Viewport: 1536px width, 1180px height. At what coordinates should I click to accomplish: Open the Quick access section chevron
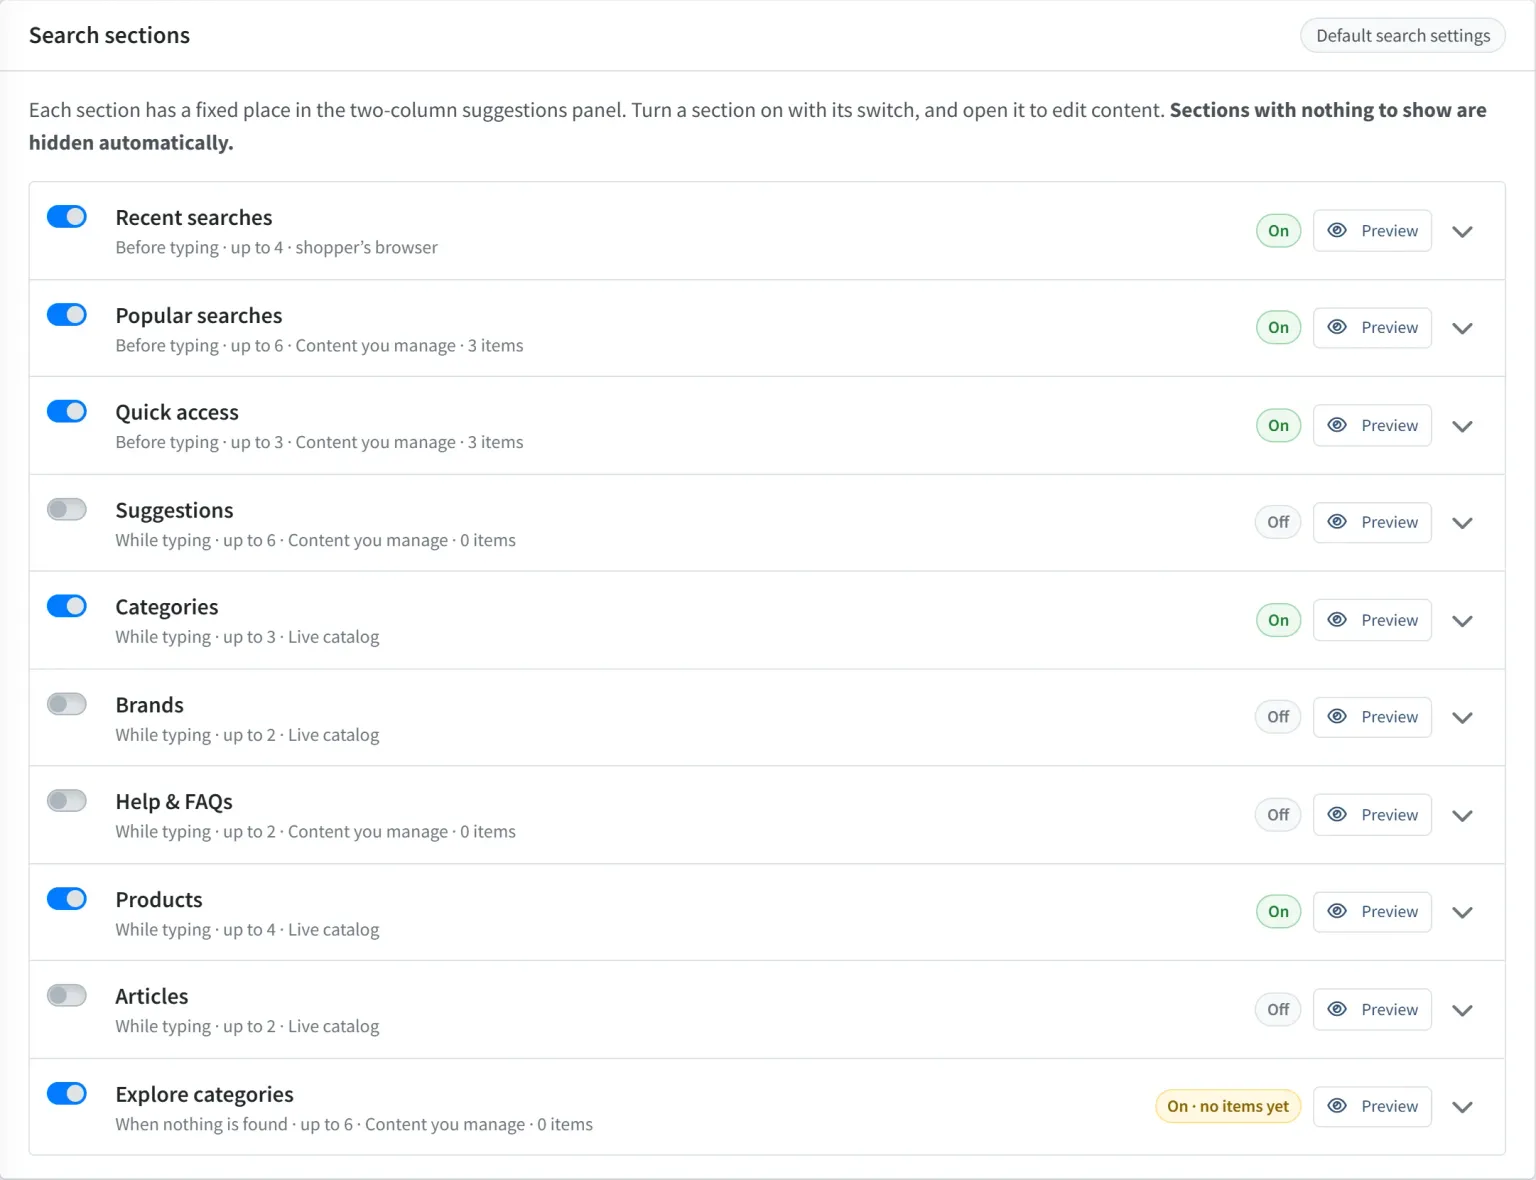(1462, 426)
